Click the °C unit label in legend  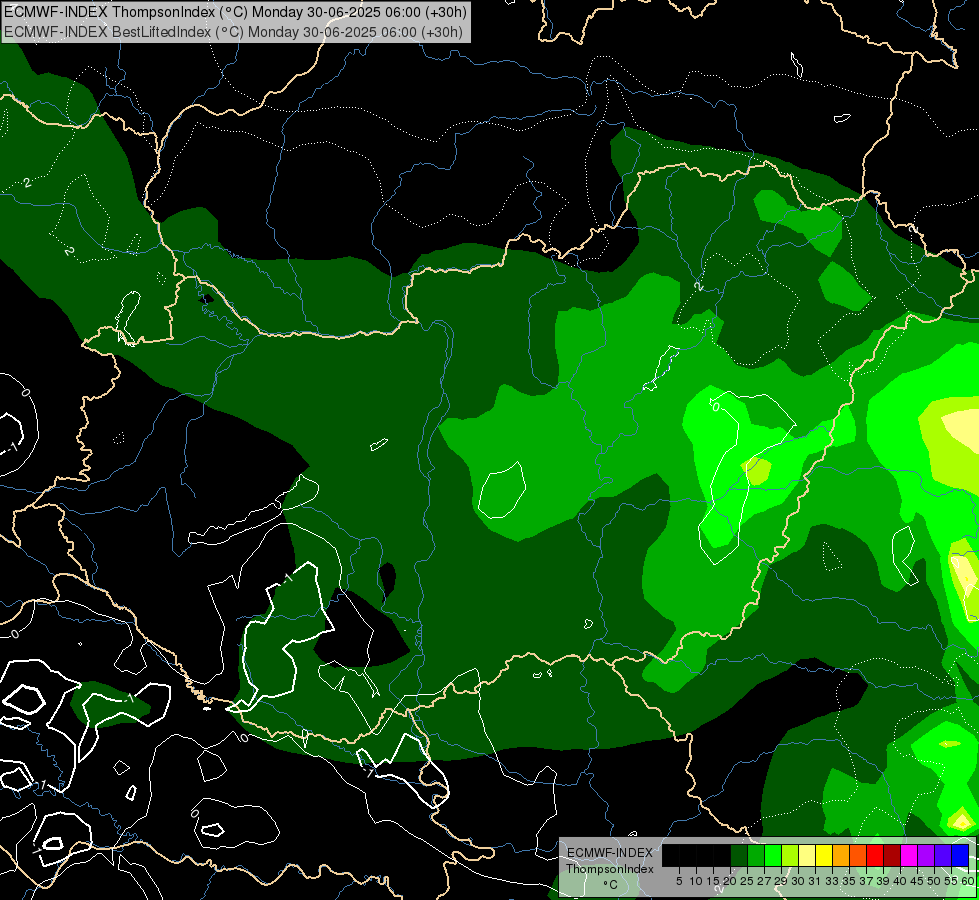[611, 884]
